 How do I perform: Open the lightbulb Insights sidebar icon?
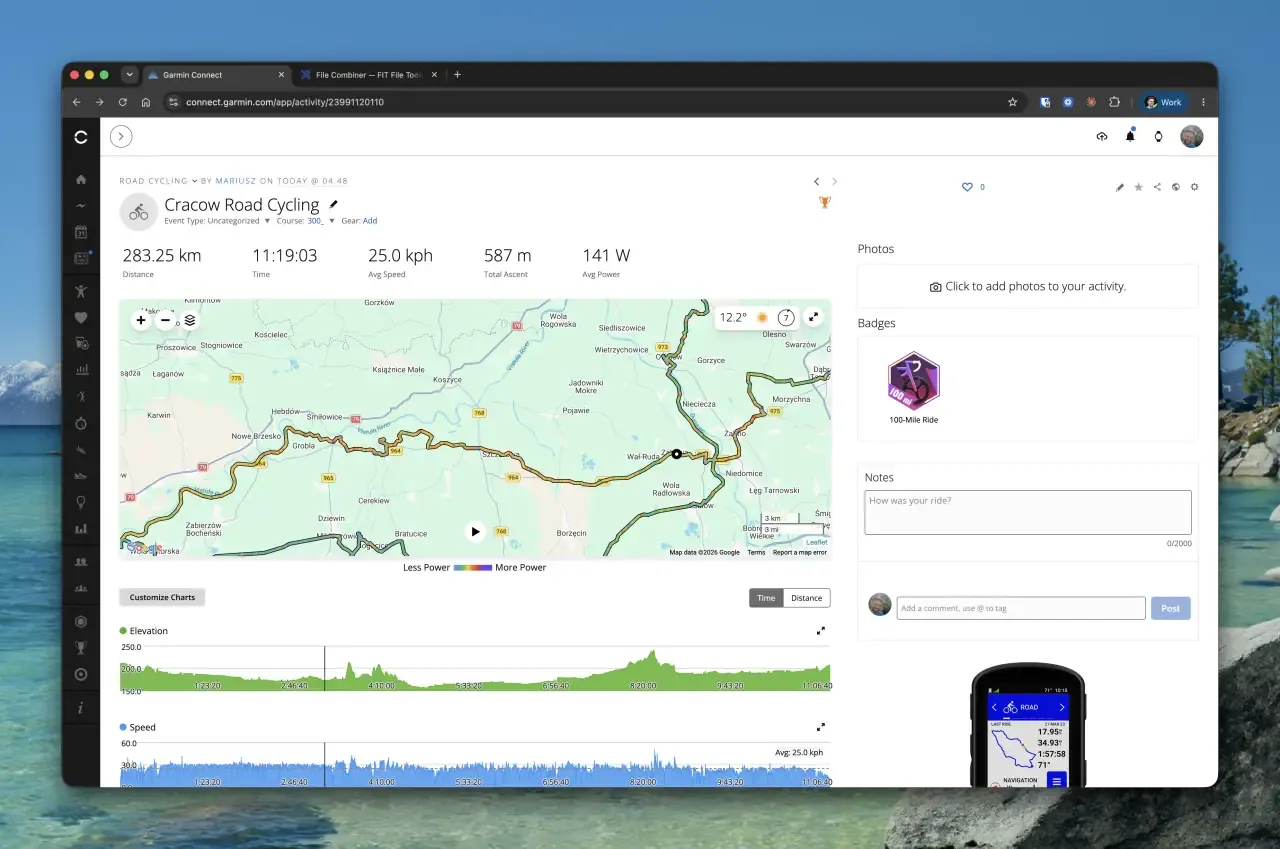(x=81, y=503)
